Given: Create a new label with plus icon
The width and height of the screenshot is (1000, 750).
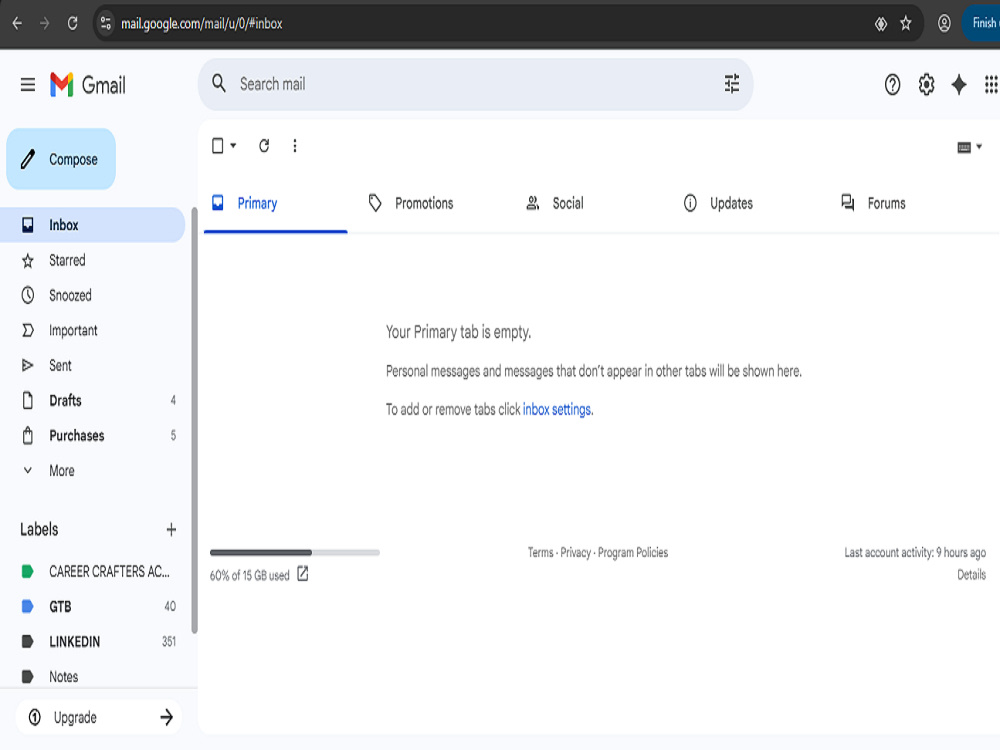Looking at the screenshot, I should pos(171,529).
